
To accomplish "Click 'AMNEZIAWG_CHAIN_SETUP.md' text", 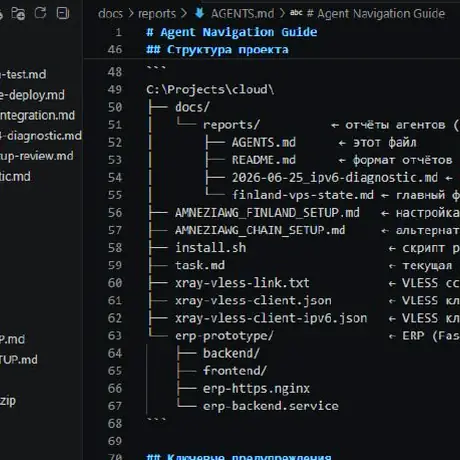I will tap(260, 230).
